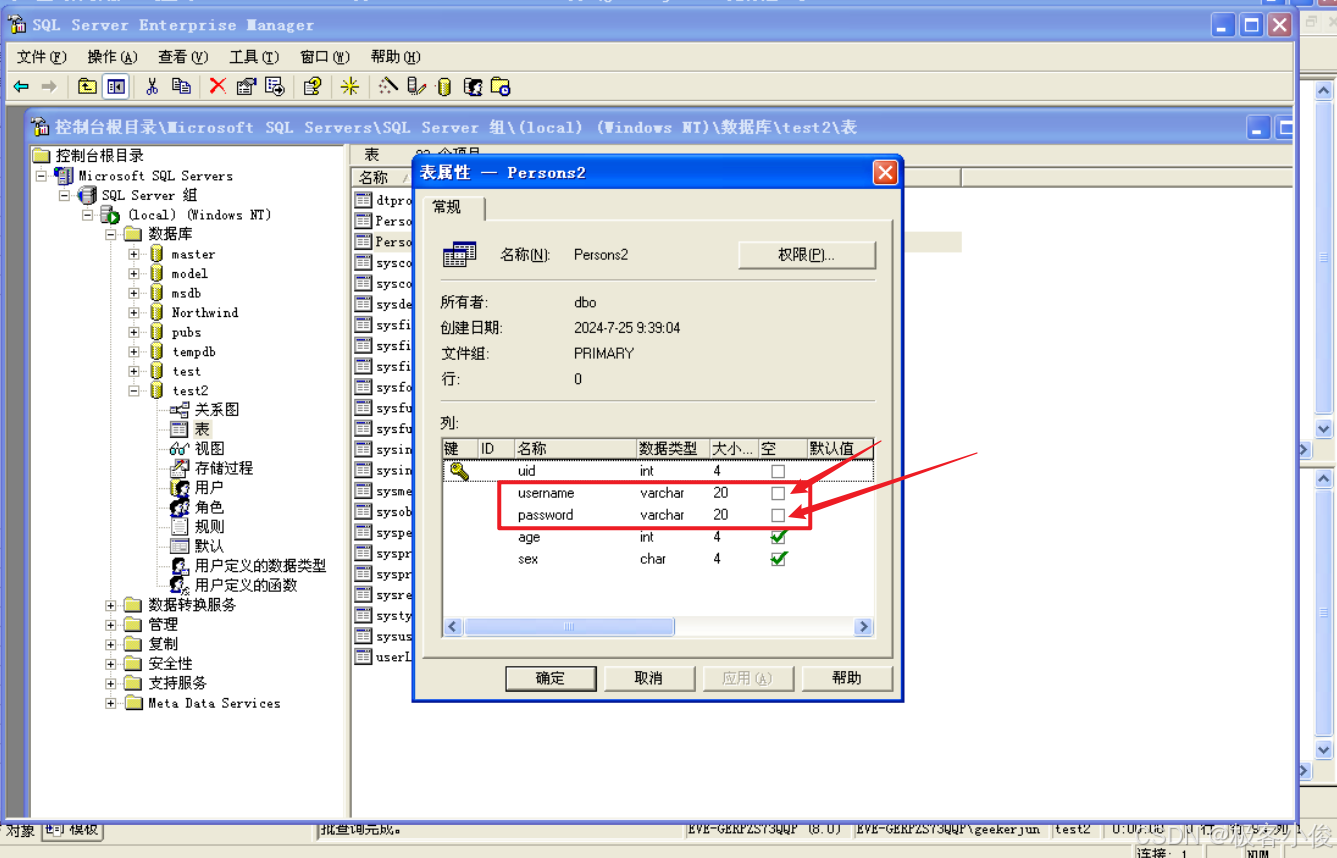Expand the master database node

[x=134, y=254]
